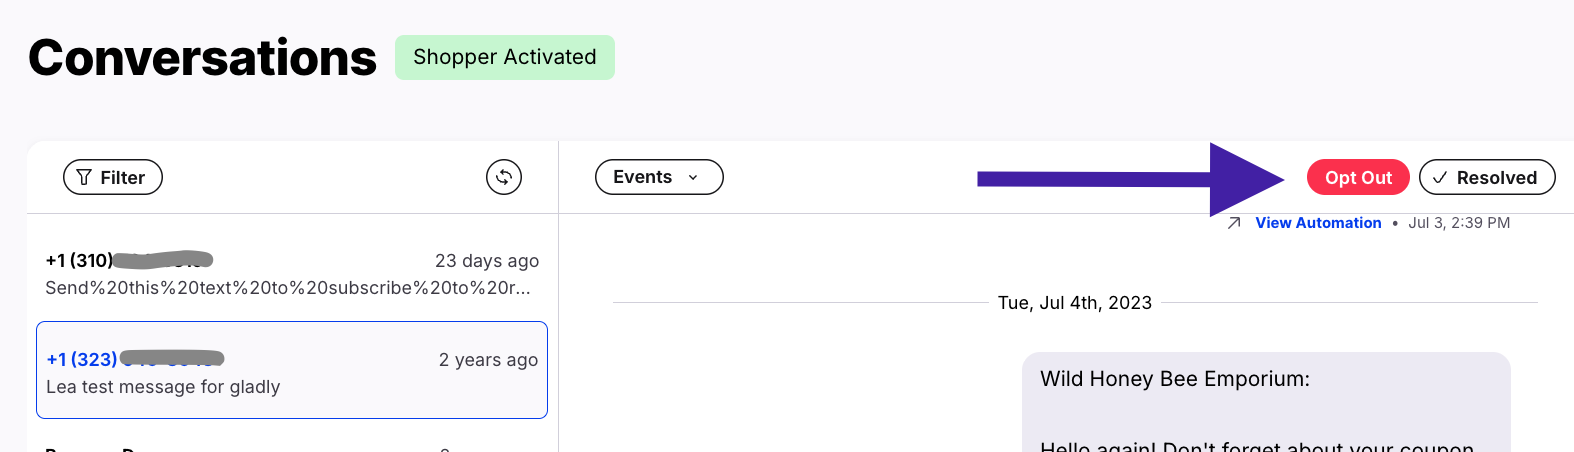
Task: Mark conversation as Resolved
Action: (1486, 177)
